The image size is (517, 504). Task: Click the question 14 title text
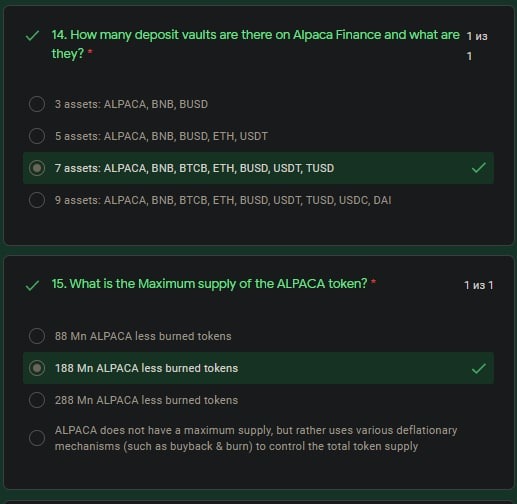(255, 44)
